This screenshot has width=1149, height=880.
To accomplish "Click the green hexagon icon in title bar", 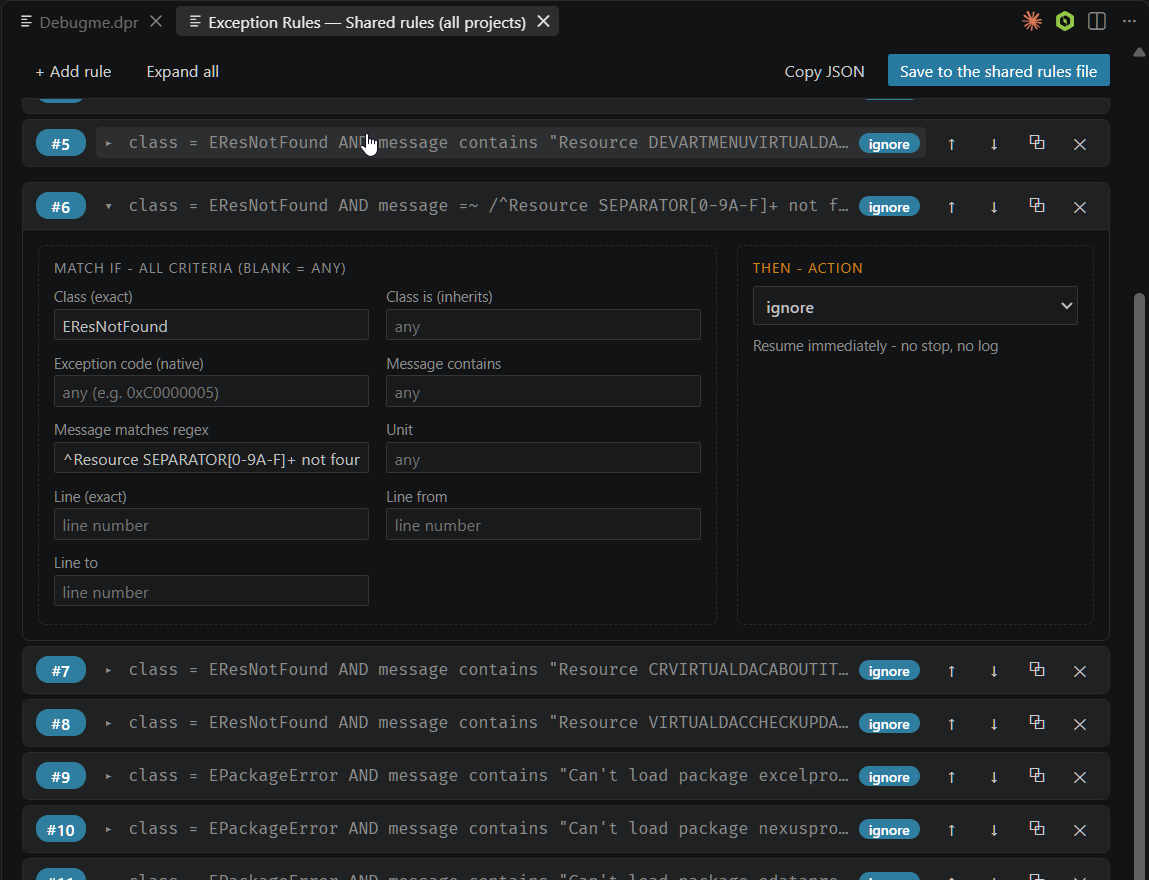I will point(1065,21).
